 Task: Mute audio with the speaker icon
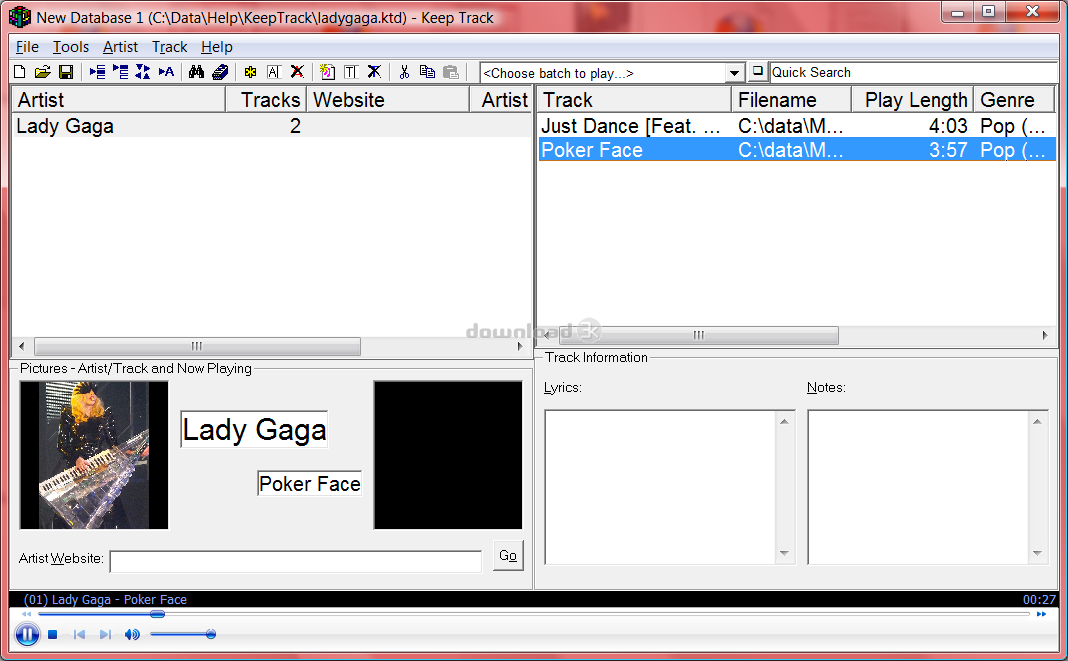click(132, 634)
